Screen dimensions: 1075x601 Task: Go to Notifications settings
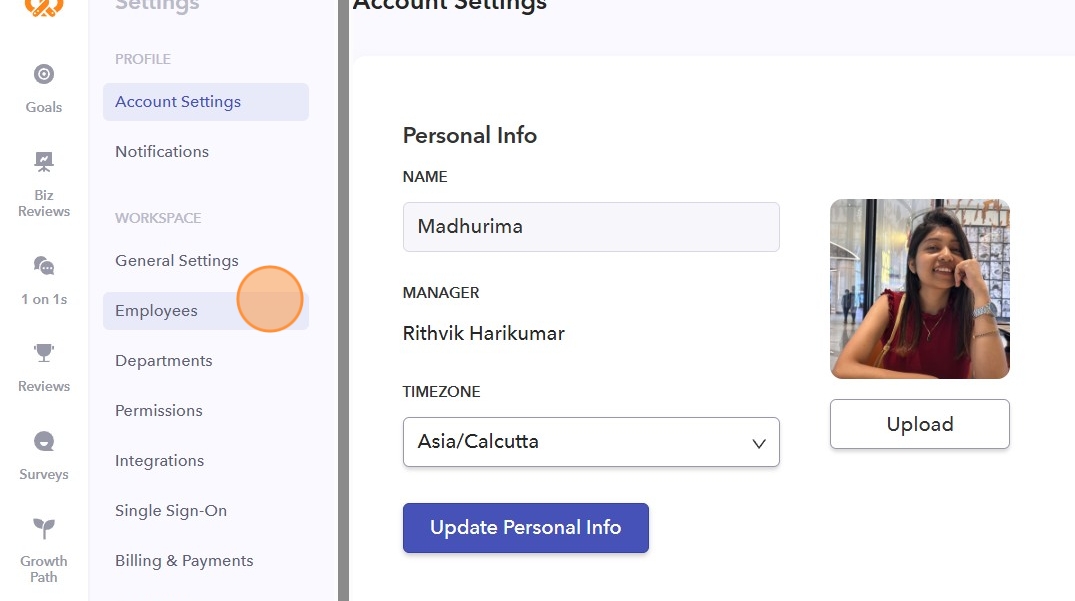click(x=162, y=152)
